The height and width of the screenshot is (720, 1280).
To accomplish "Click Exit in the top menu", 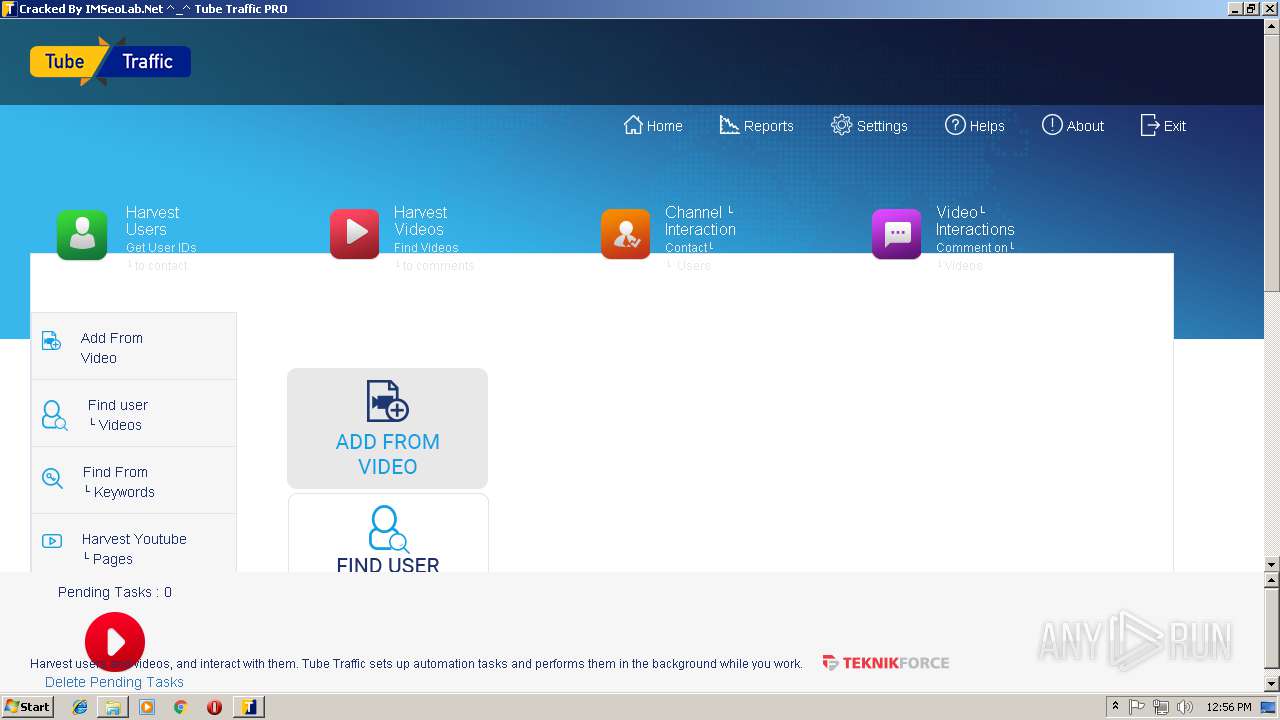I will [x=1163, y=125].
